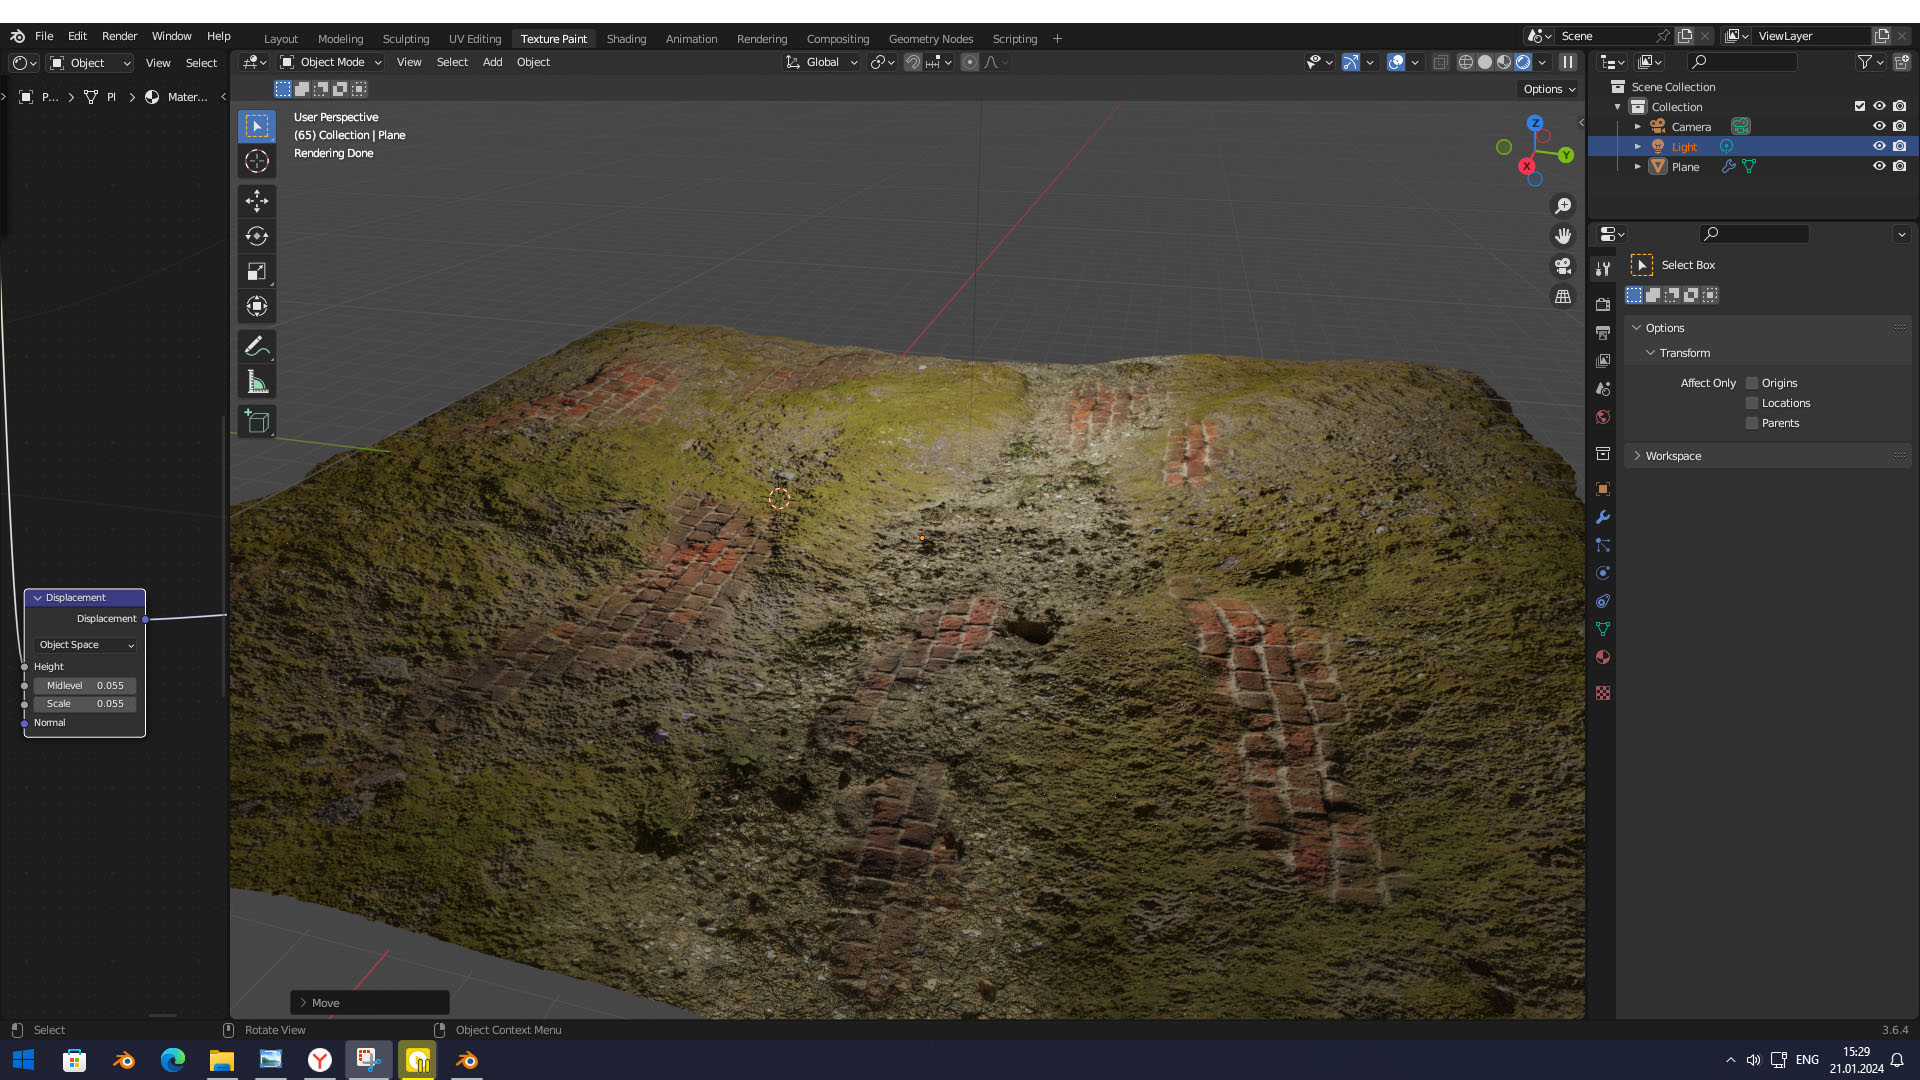This screenshot has height=1080, width=1920.
Task: Pause the viewport render preview
Action: tap(1568, 62)
